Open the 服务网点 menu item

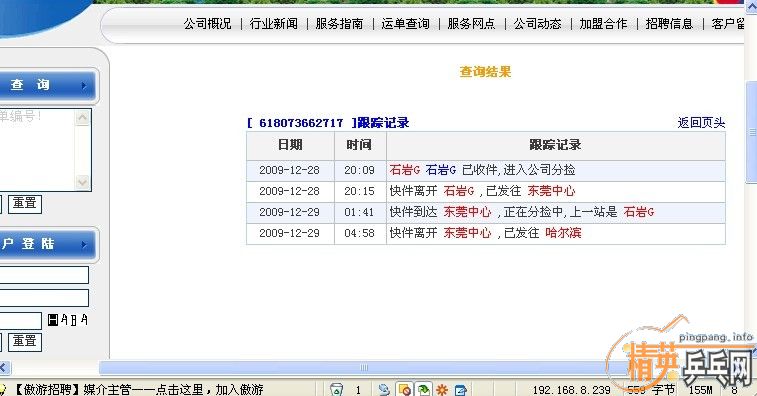point(471,24)
